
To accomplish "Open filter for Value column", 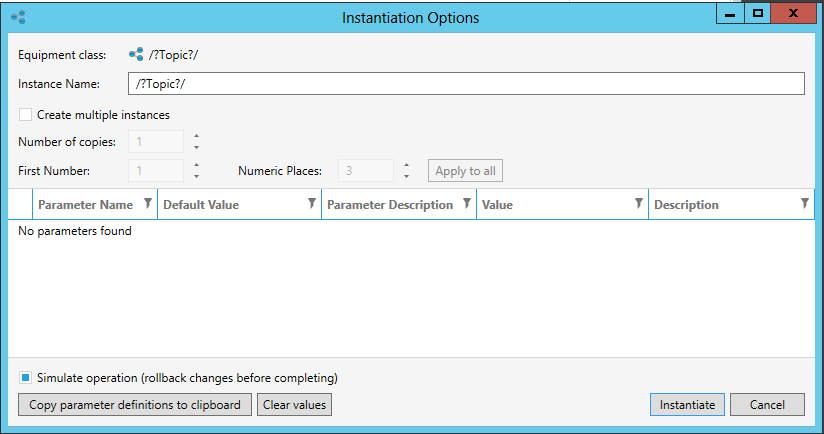I will click(x=638, y=204).
